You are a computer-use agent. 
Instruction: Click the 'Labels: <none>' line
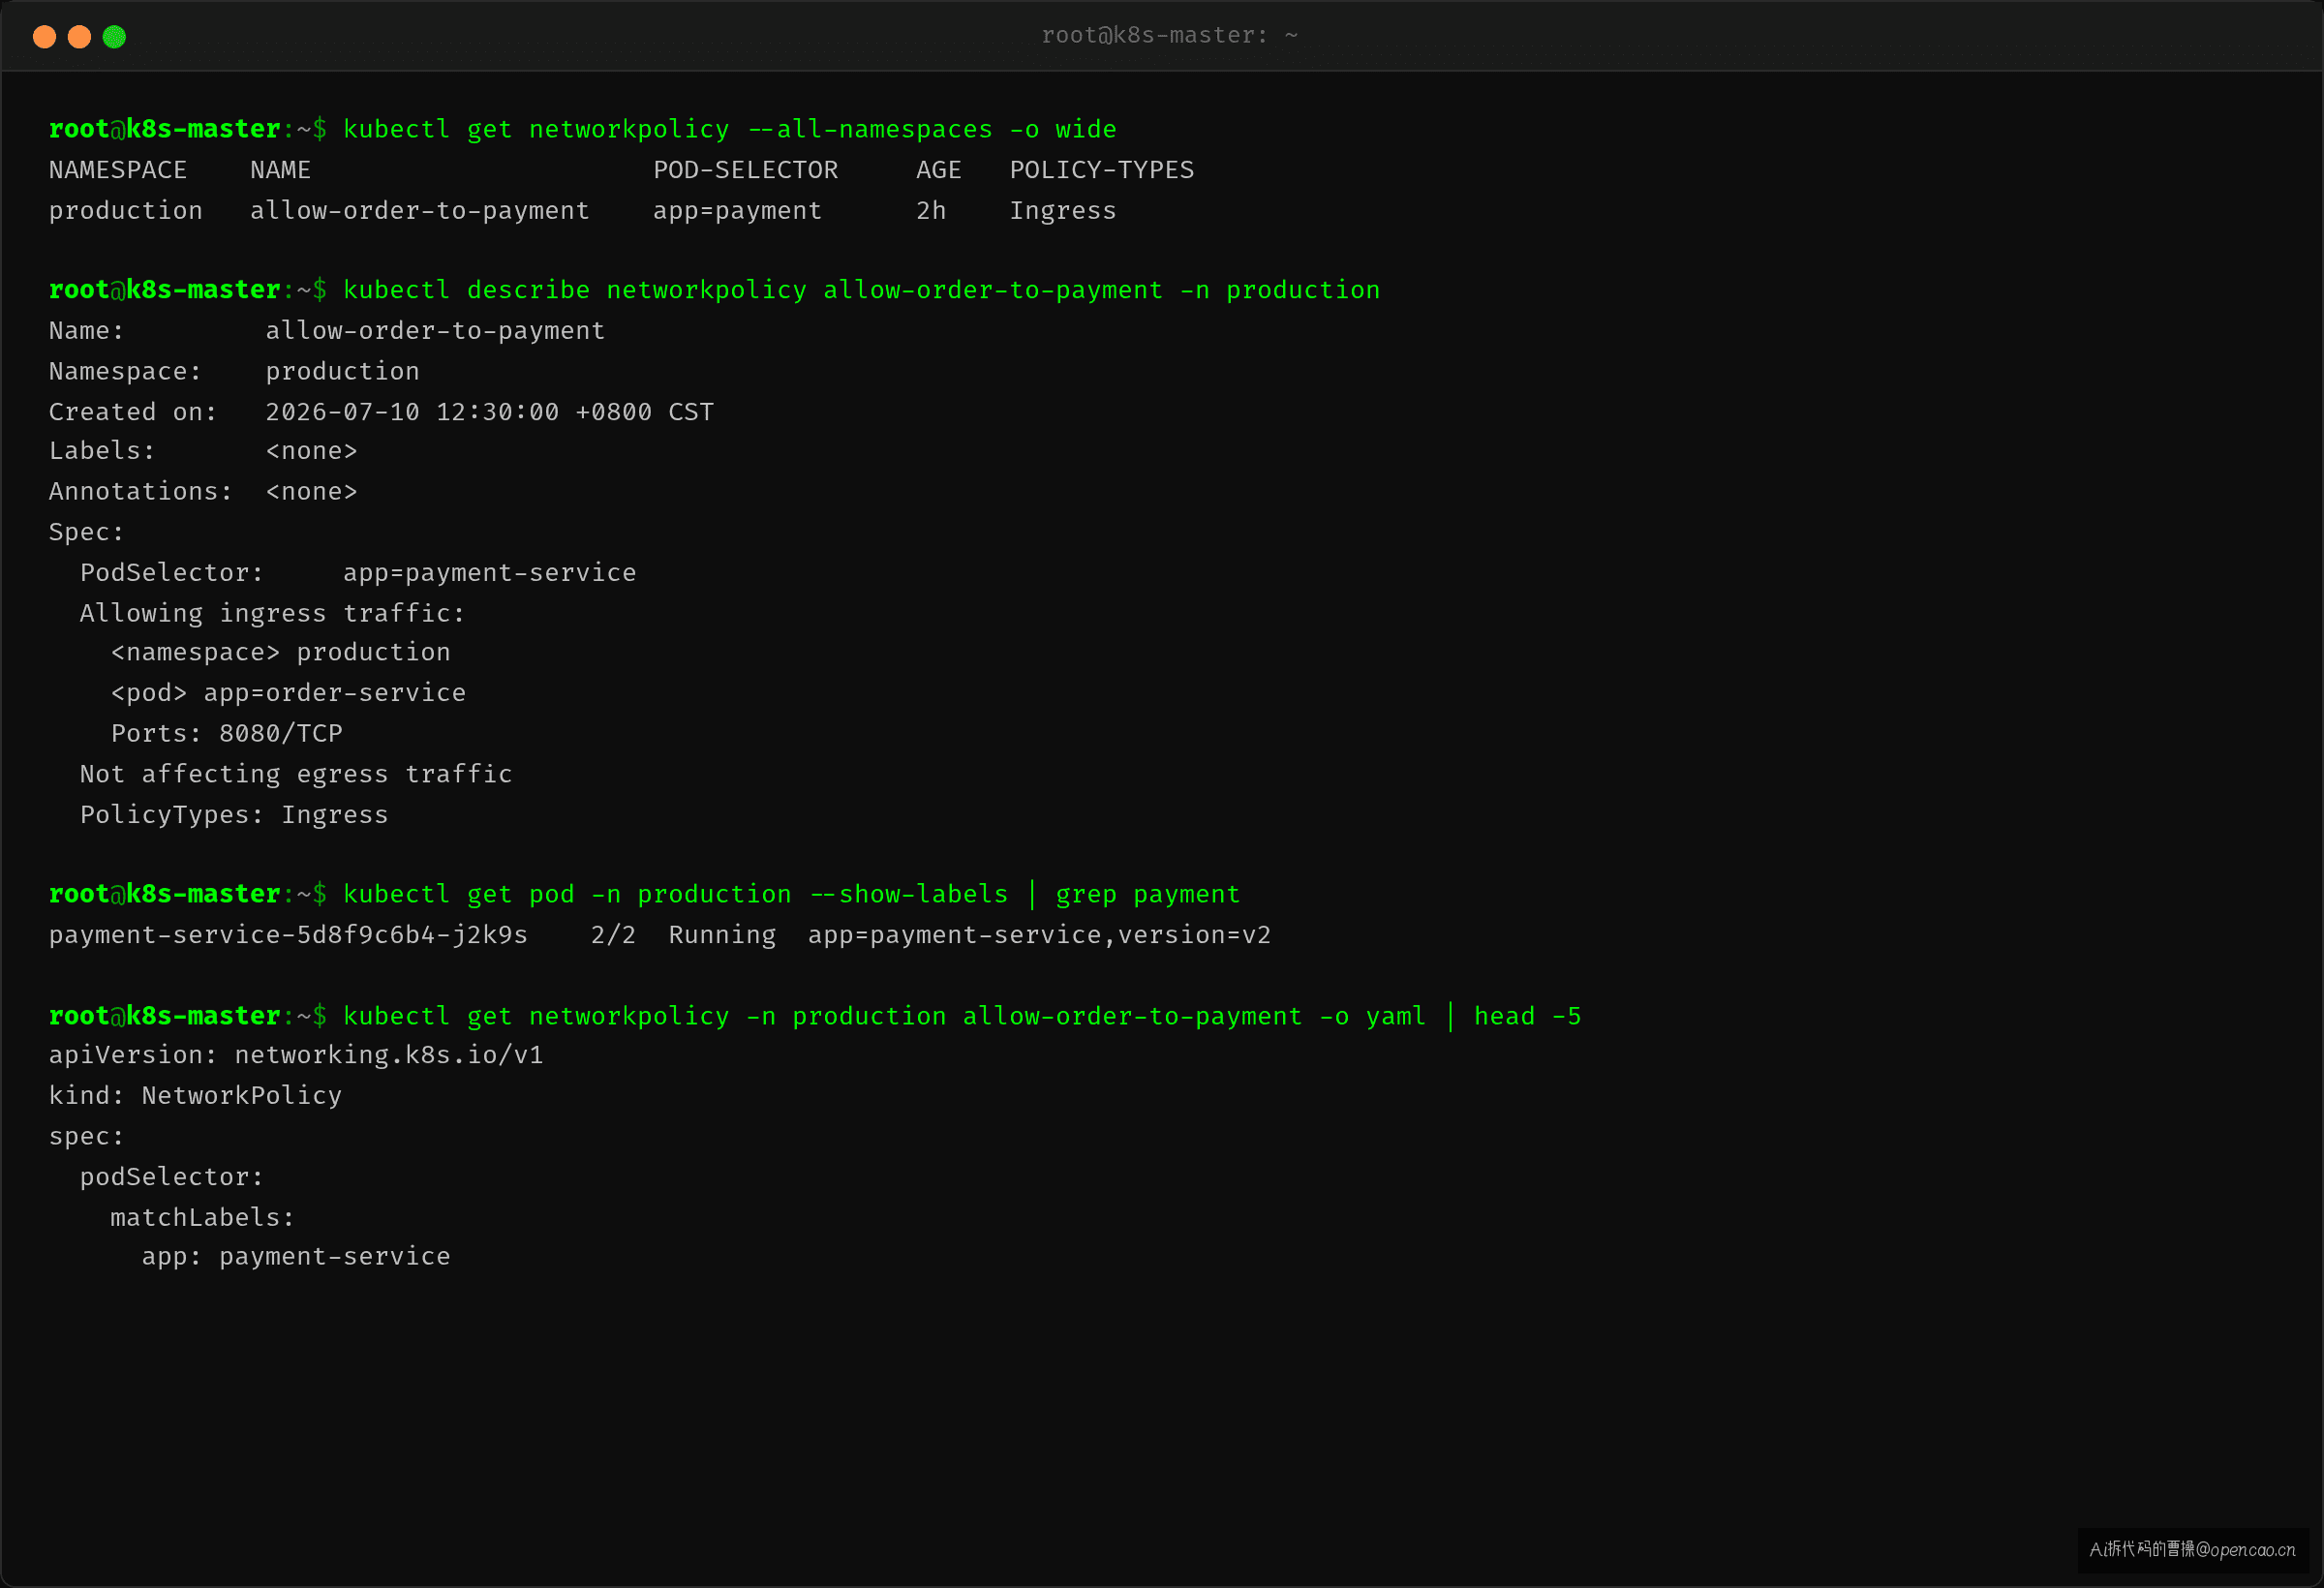pyautogui.click(x=203, y=451)
